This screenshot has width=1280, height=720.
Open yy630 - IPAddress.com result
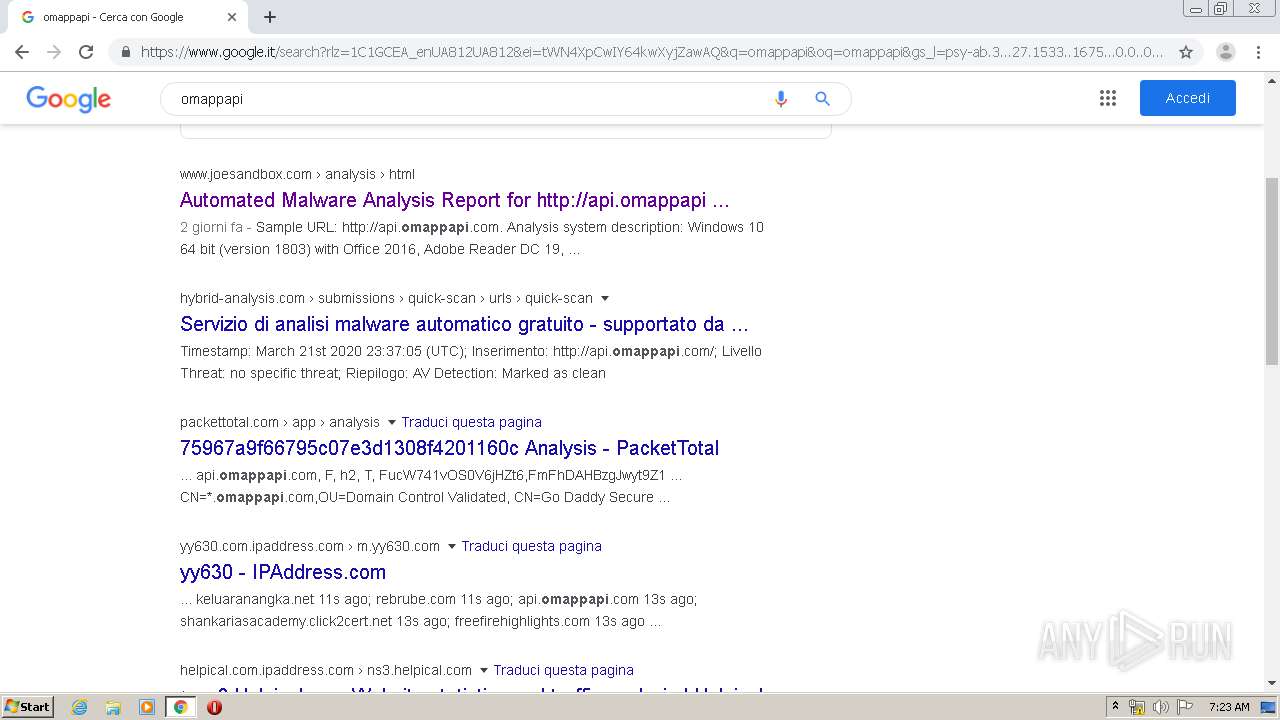click(283, 572)
